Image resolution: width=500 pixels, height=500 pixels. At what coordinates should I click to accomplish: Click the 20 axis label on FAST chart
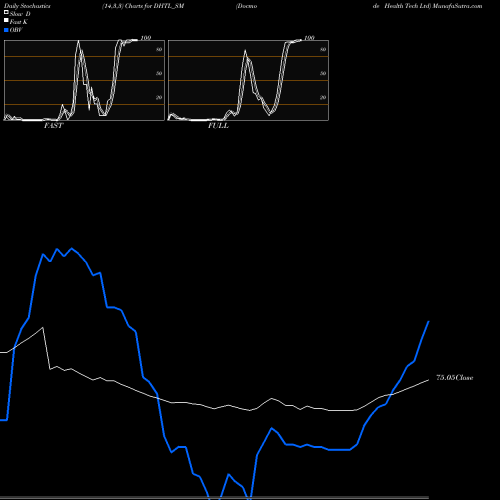click(x=159, y=97)
